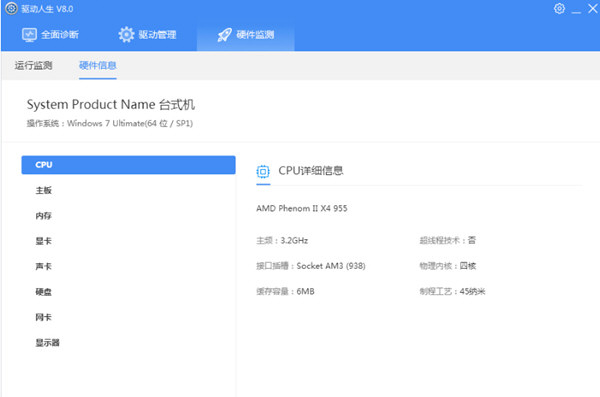Minimize the 驱动人生 window
Screen dimensions: 600x397
[576, 10]
